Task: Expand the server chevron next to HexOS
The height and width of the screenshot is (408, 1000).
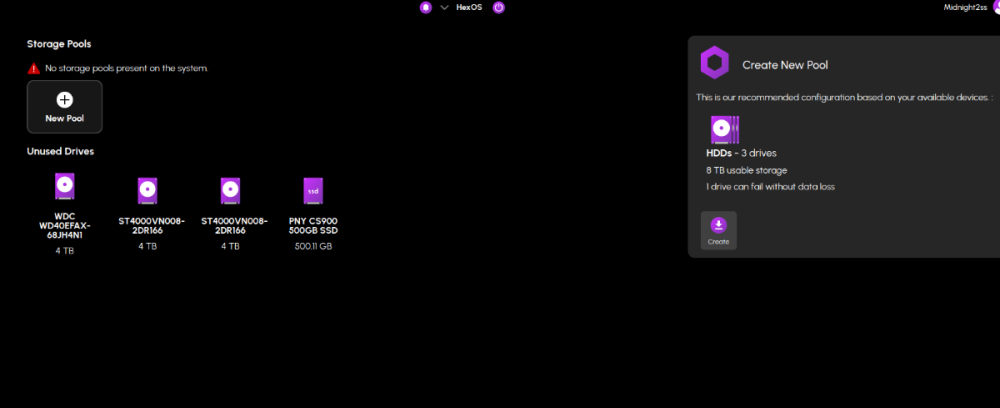Action: point(444,7)
